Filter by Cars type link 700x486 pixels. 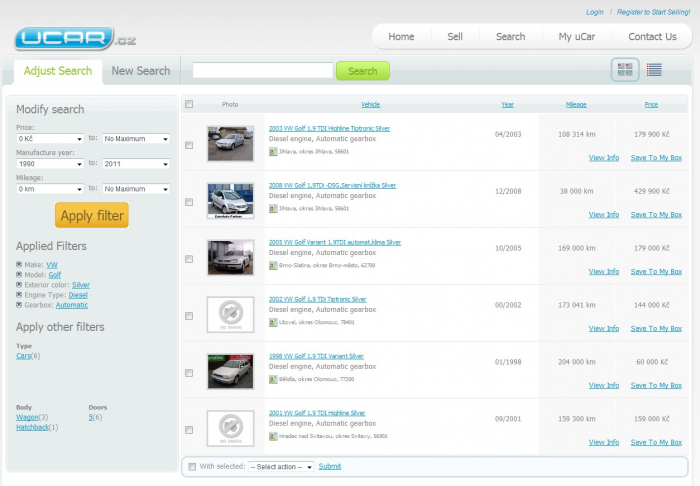pyautogui.click(x=24, y=356)
